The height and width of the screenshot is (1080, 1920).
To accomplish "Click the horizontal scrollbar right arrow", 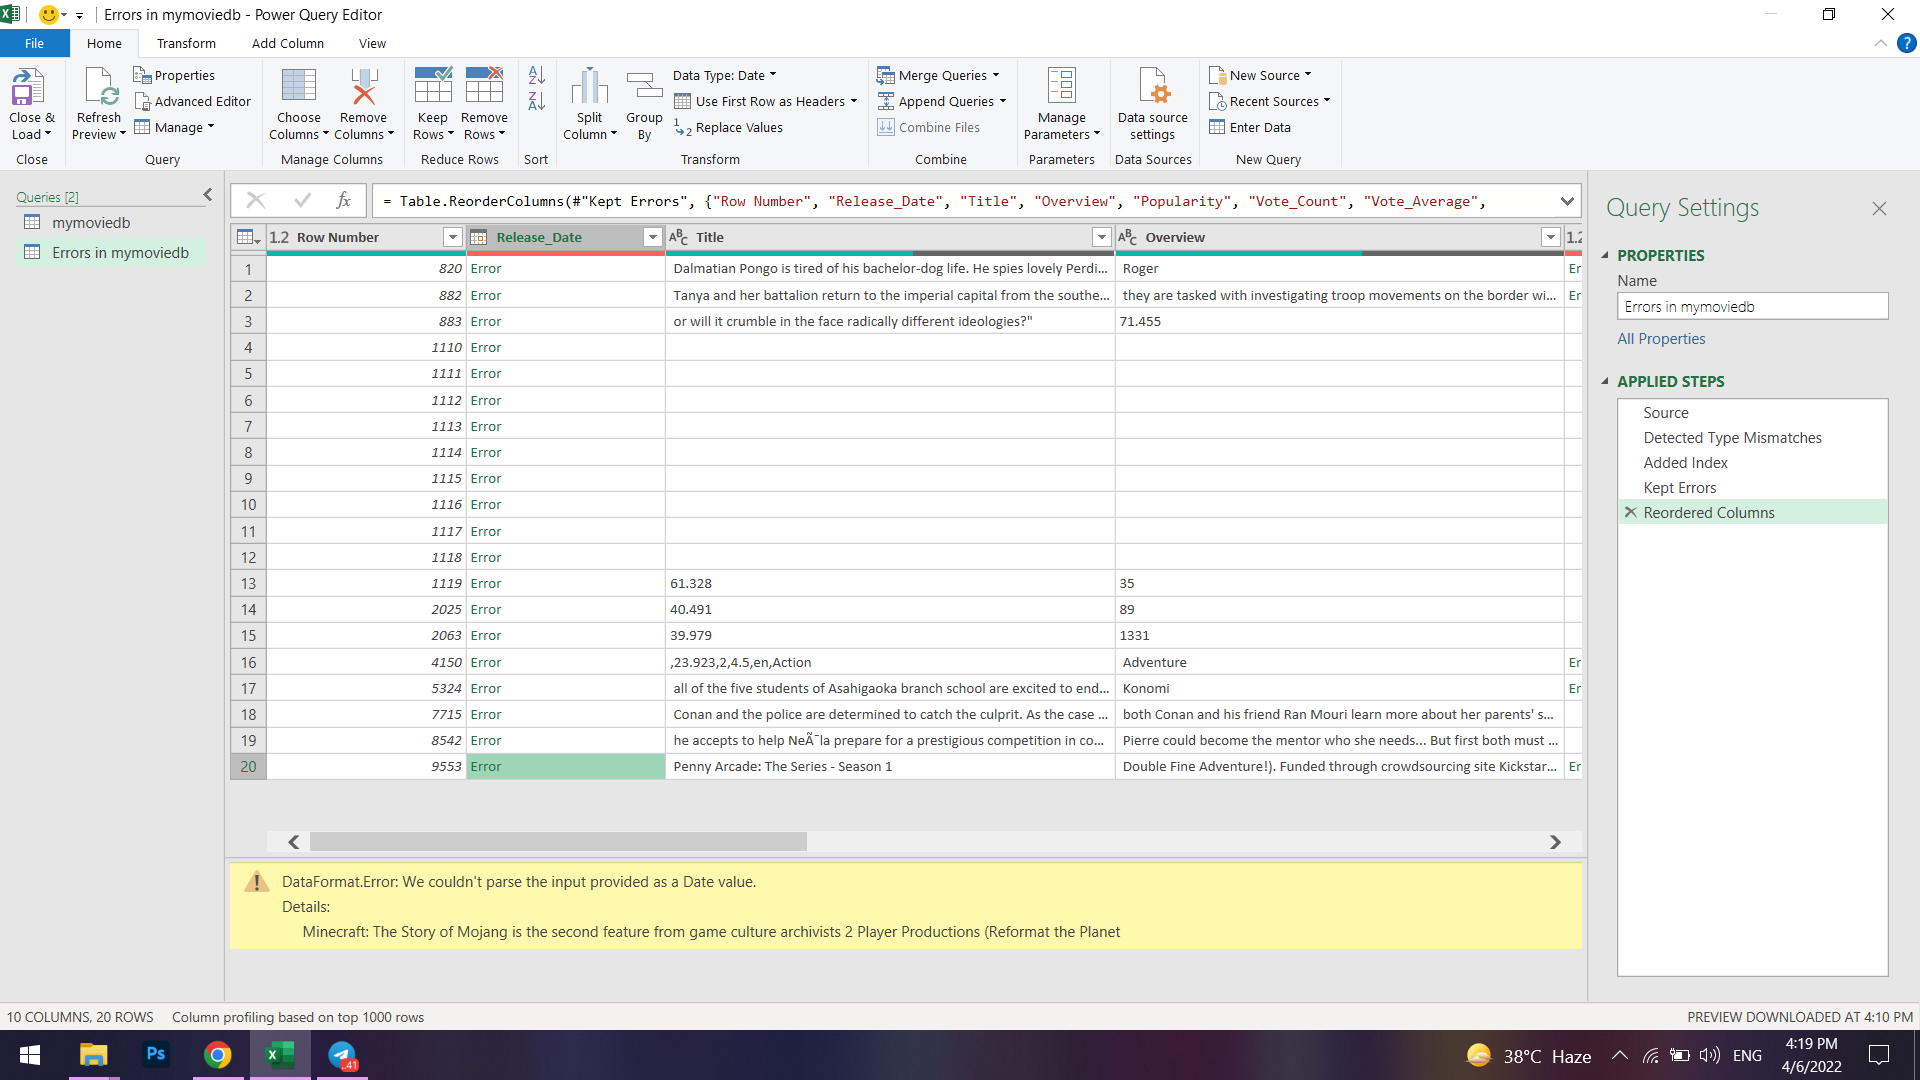I will [x=1555, y=842].
